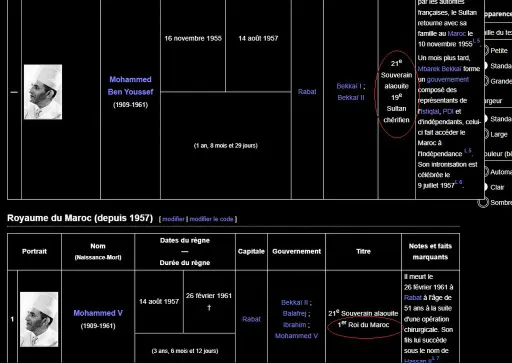Screen dimensions: 512x363
Task: Click the 10 novembre 1955 date in notes
Action: (x=445, y=44)
